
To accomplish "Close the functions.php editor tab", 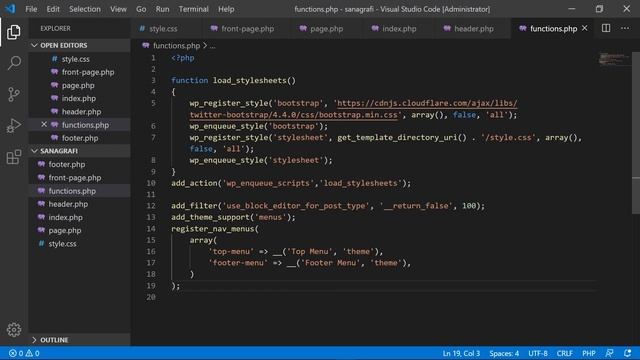I will [x=585, y=28].
